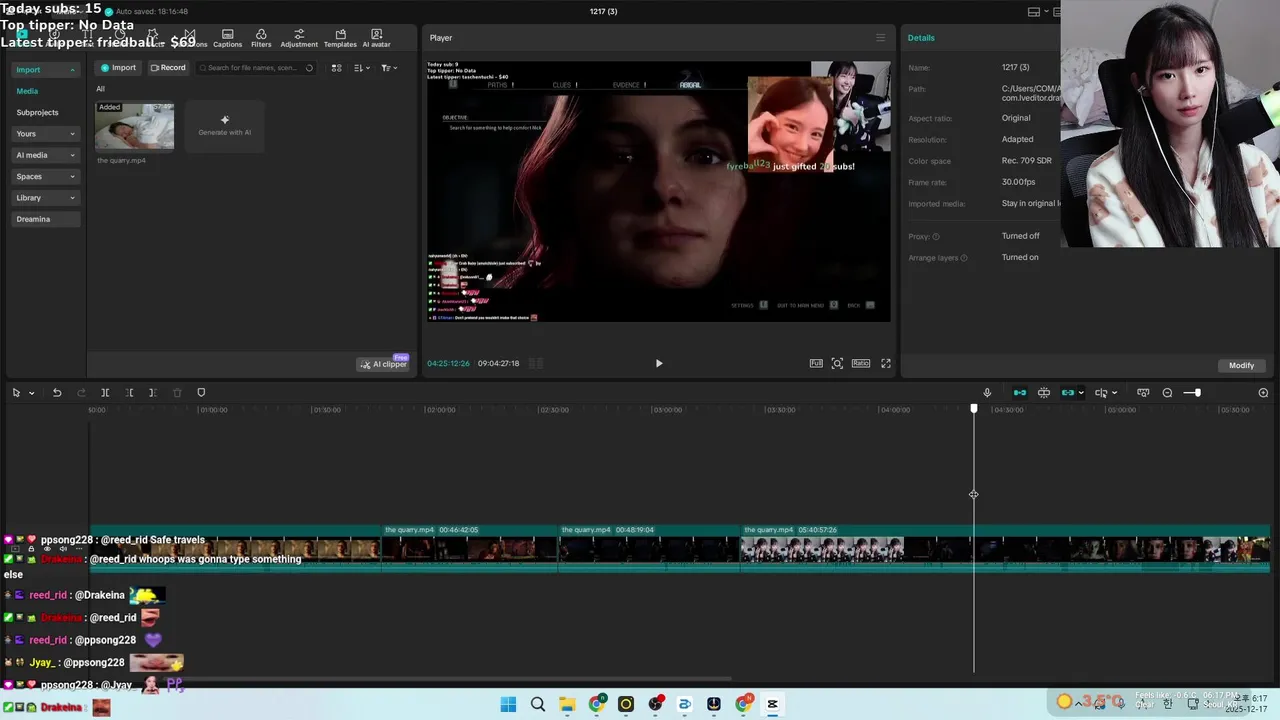Image resolution: width=1280 pixels, height=720 pixels.
Task: Click the timeline playhead handle
Action: click(974, 409)
